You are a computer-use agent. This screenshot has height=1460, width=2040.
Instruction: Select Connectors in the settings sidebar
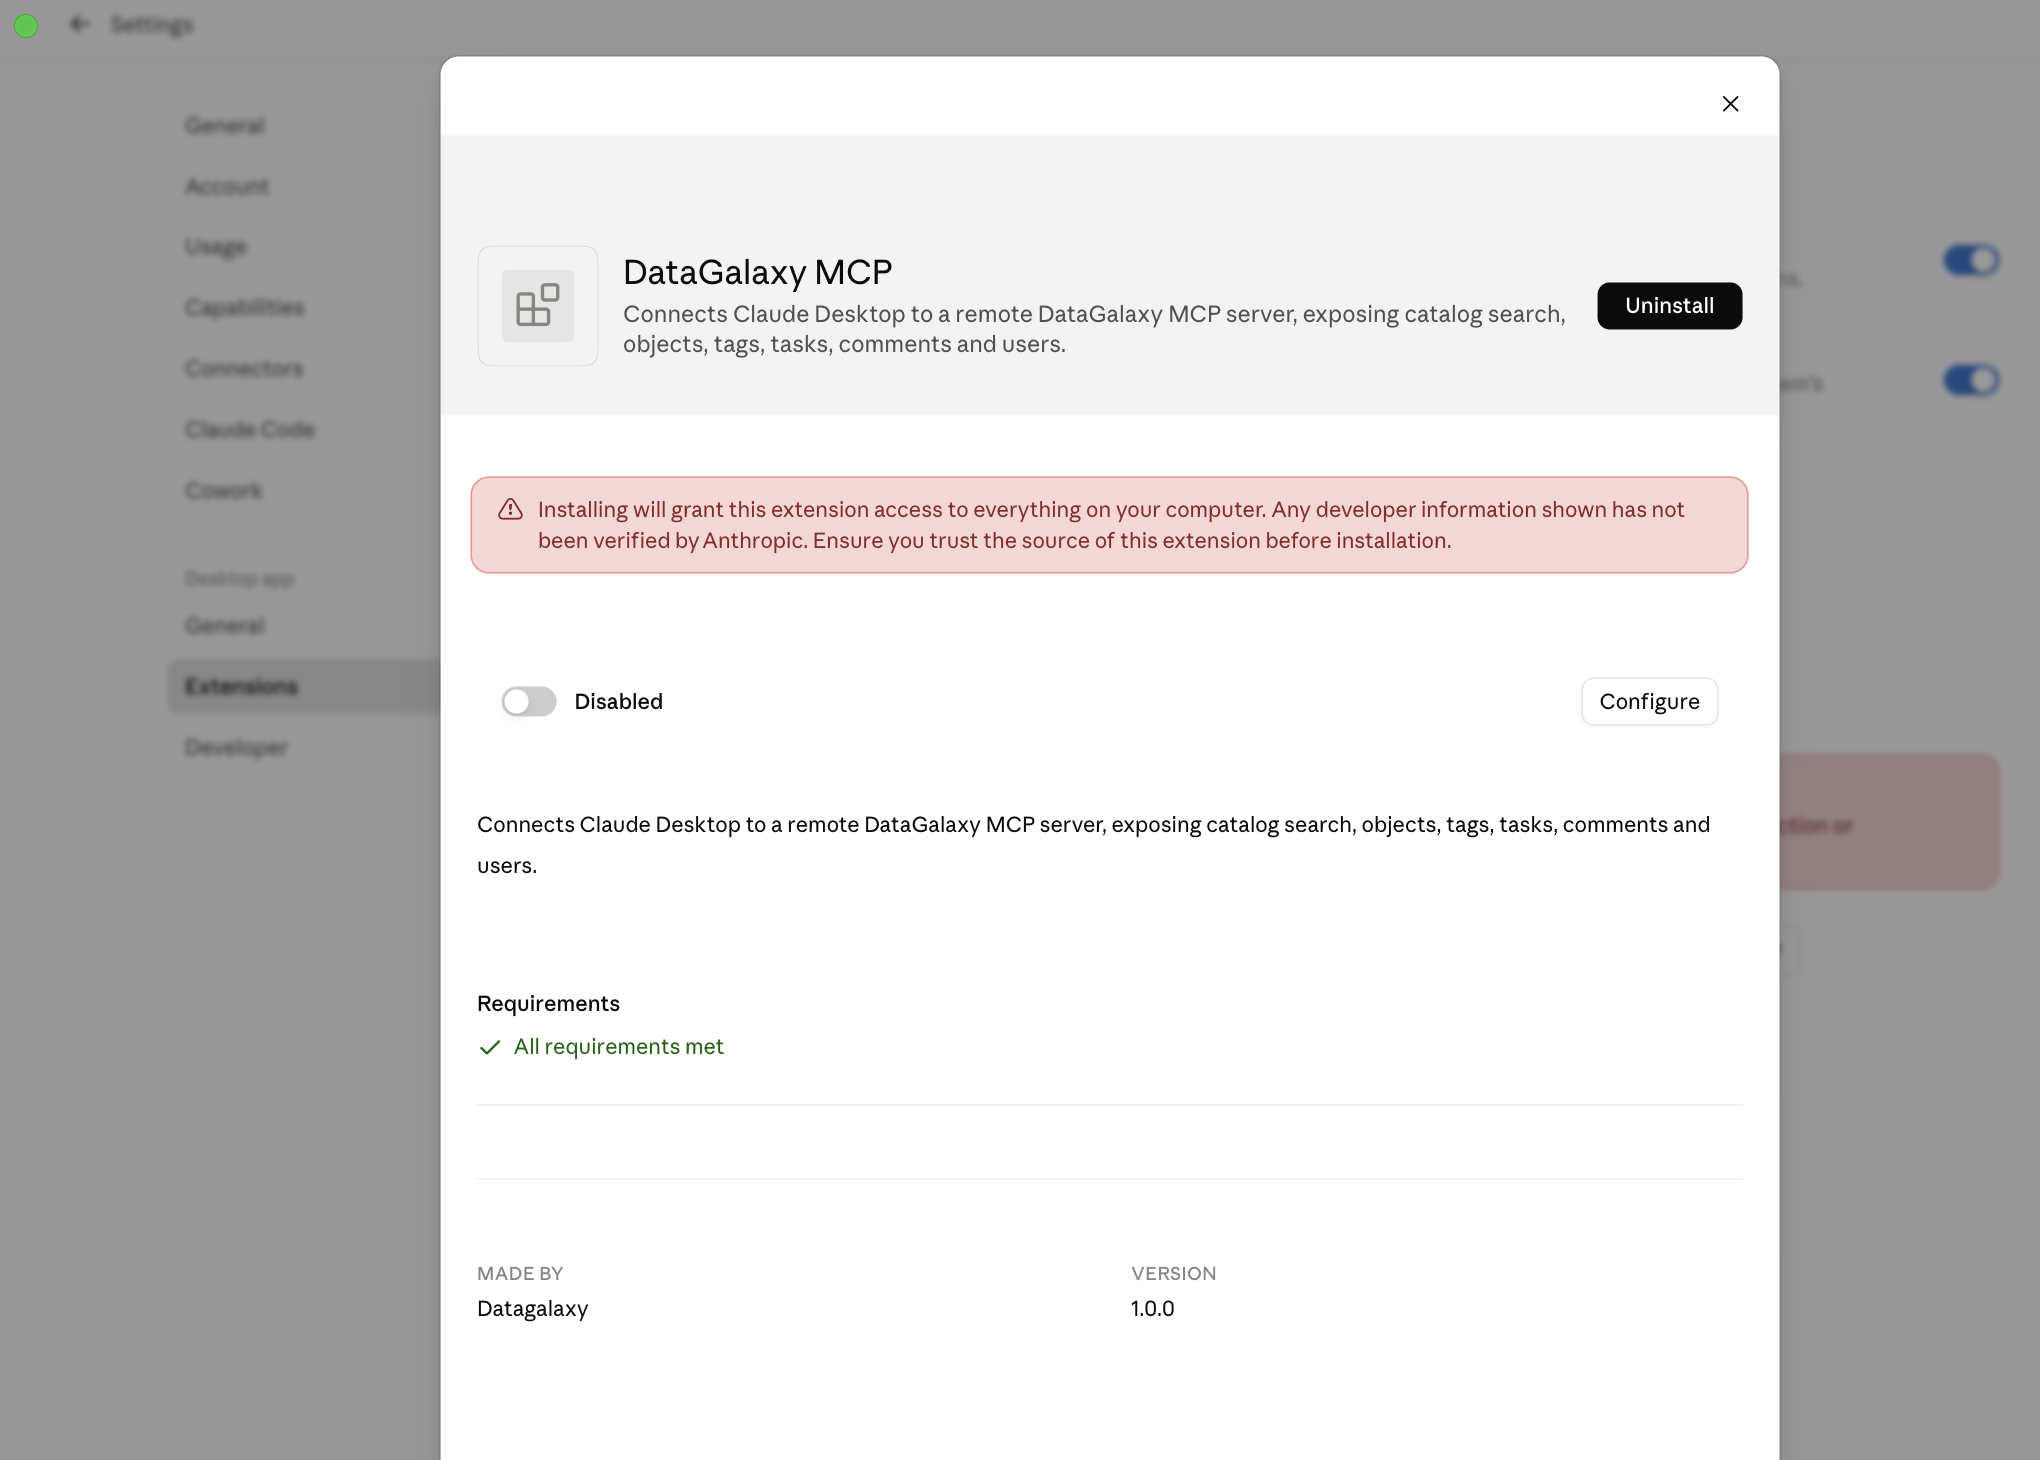pos(244,368)
